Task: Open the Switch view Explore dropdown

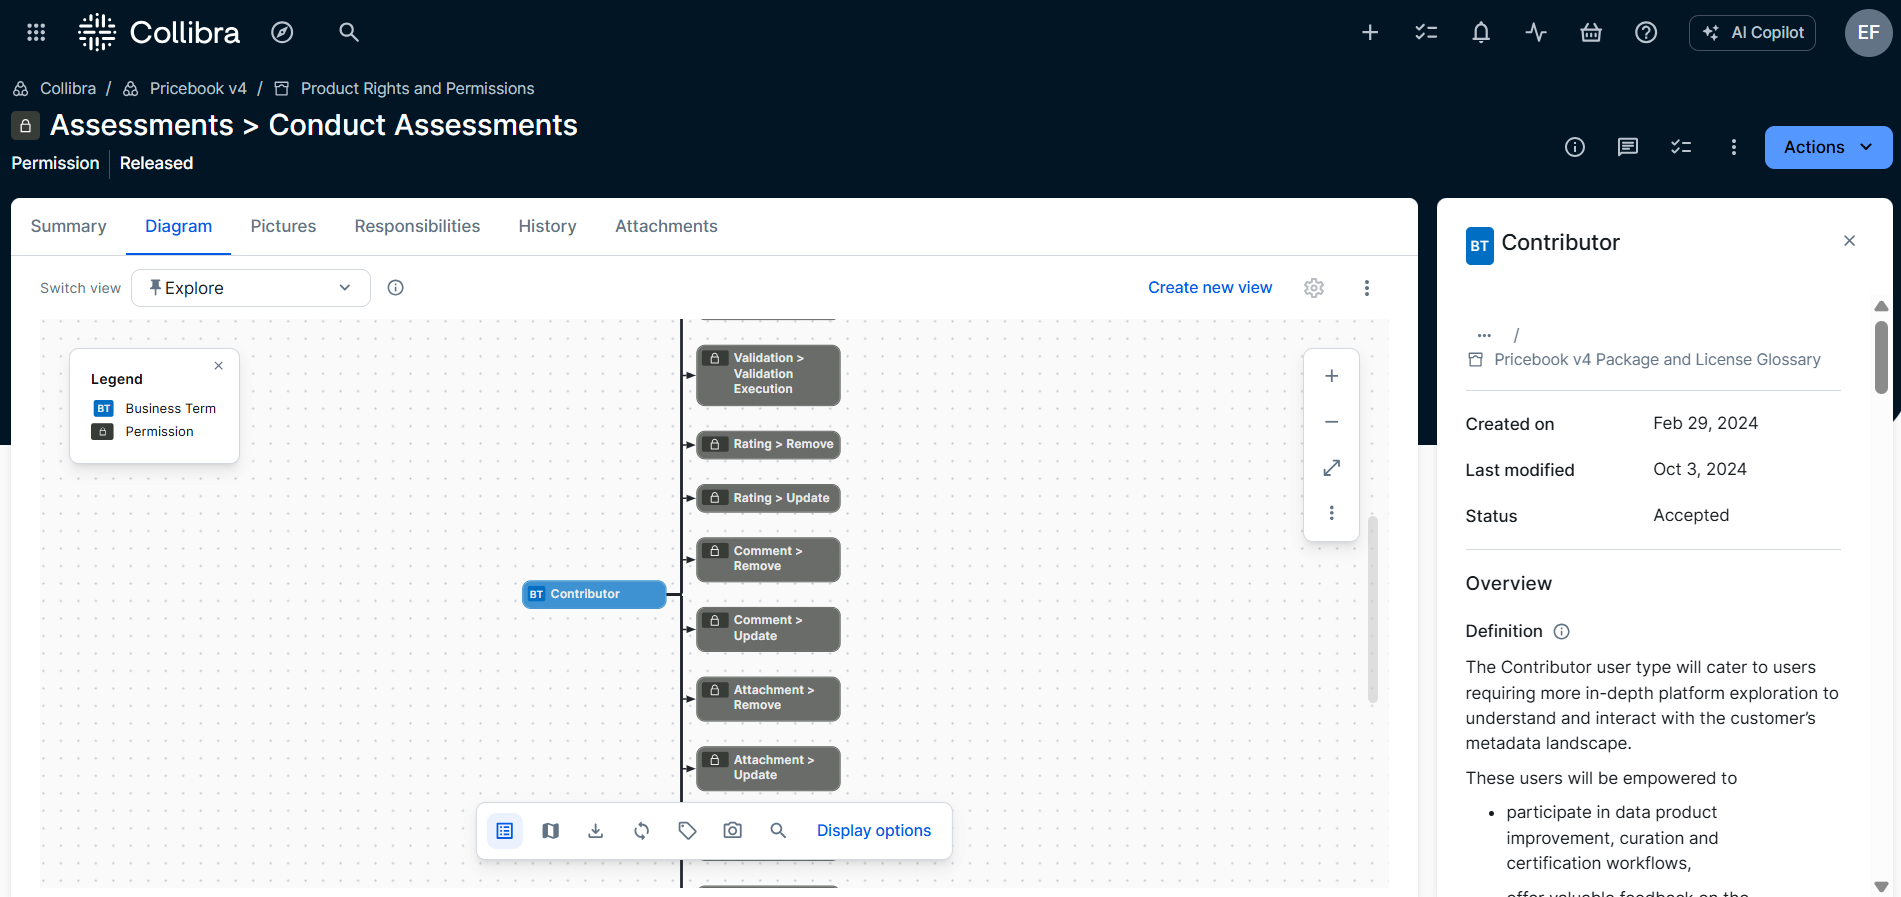Action: click(x=250, y=288)
